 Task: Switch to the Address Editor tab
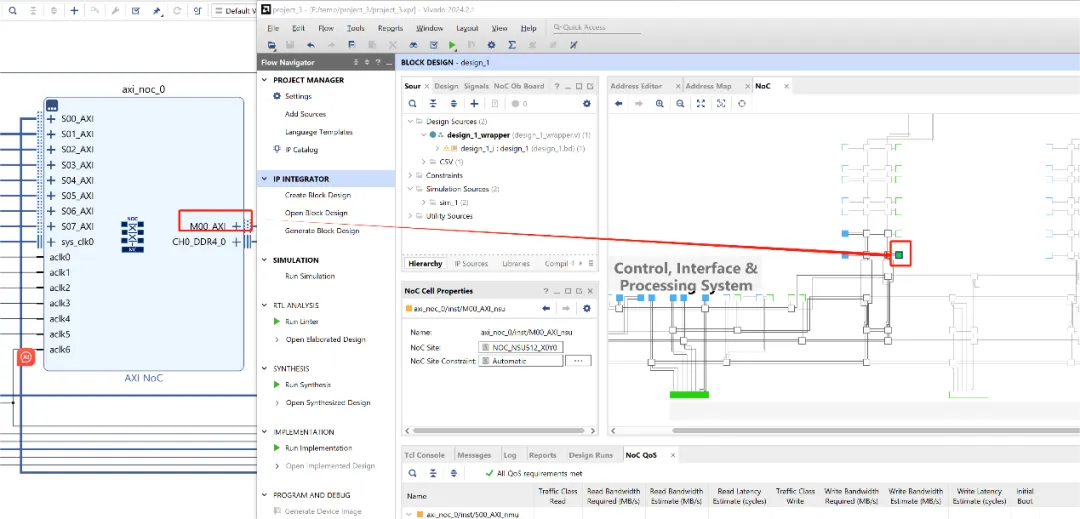point(637,86)
